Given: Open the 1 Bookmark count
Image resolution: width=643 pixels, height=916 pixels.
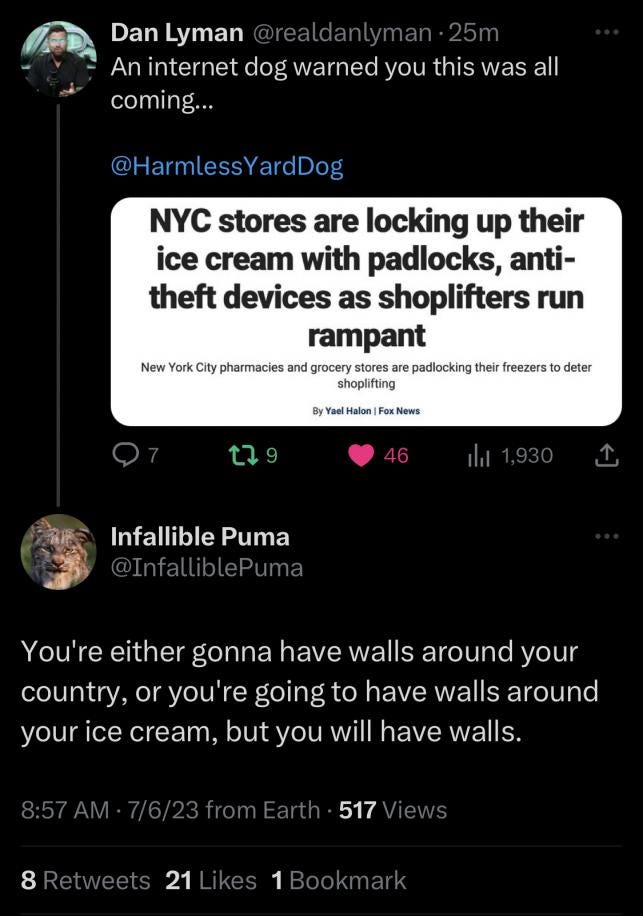Looking at the screenshot, I should click(x=339, y=880).
